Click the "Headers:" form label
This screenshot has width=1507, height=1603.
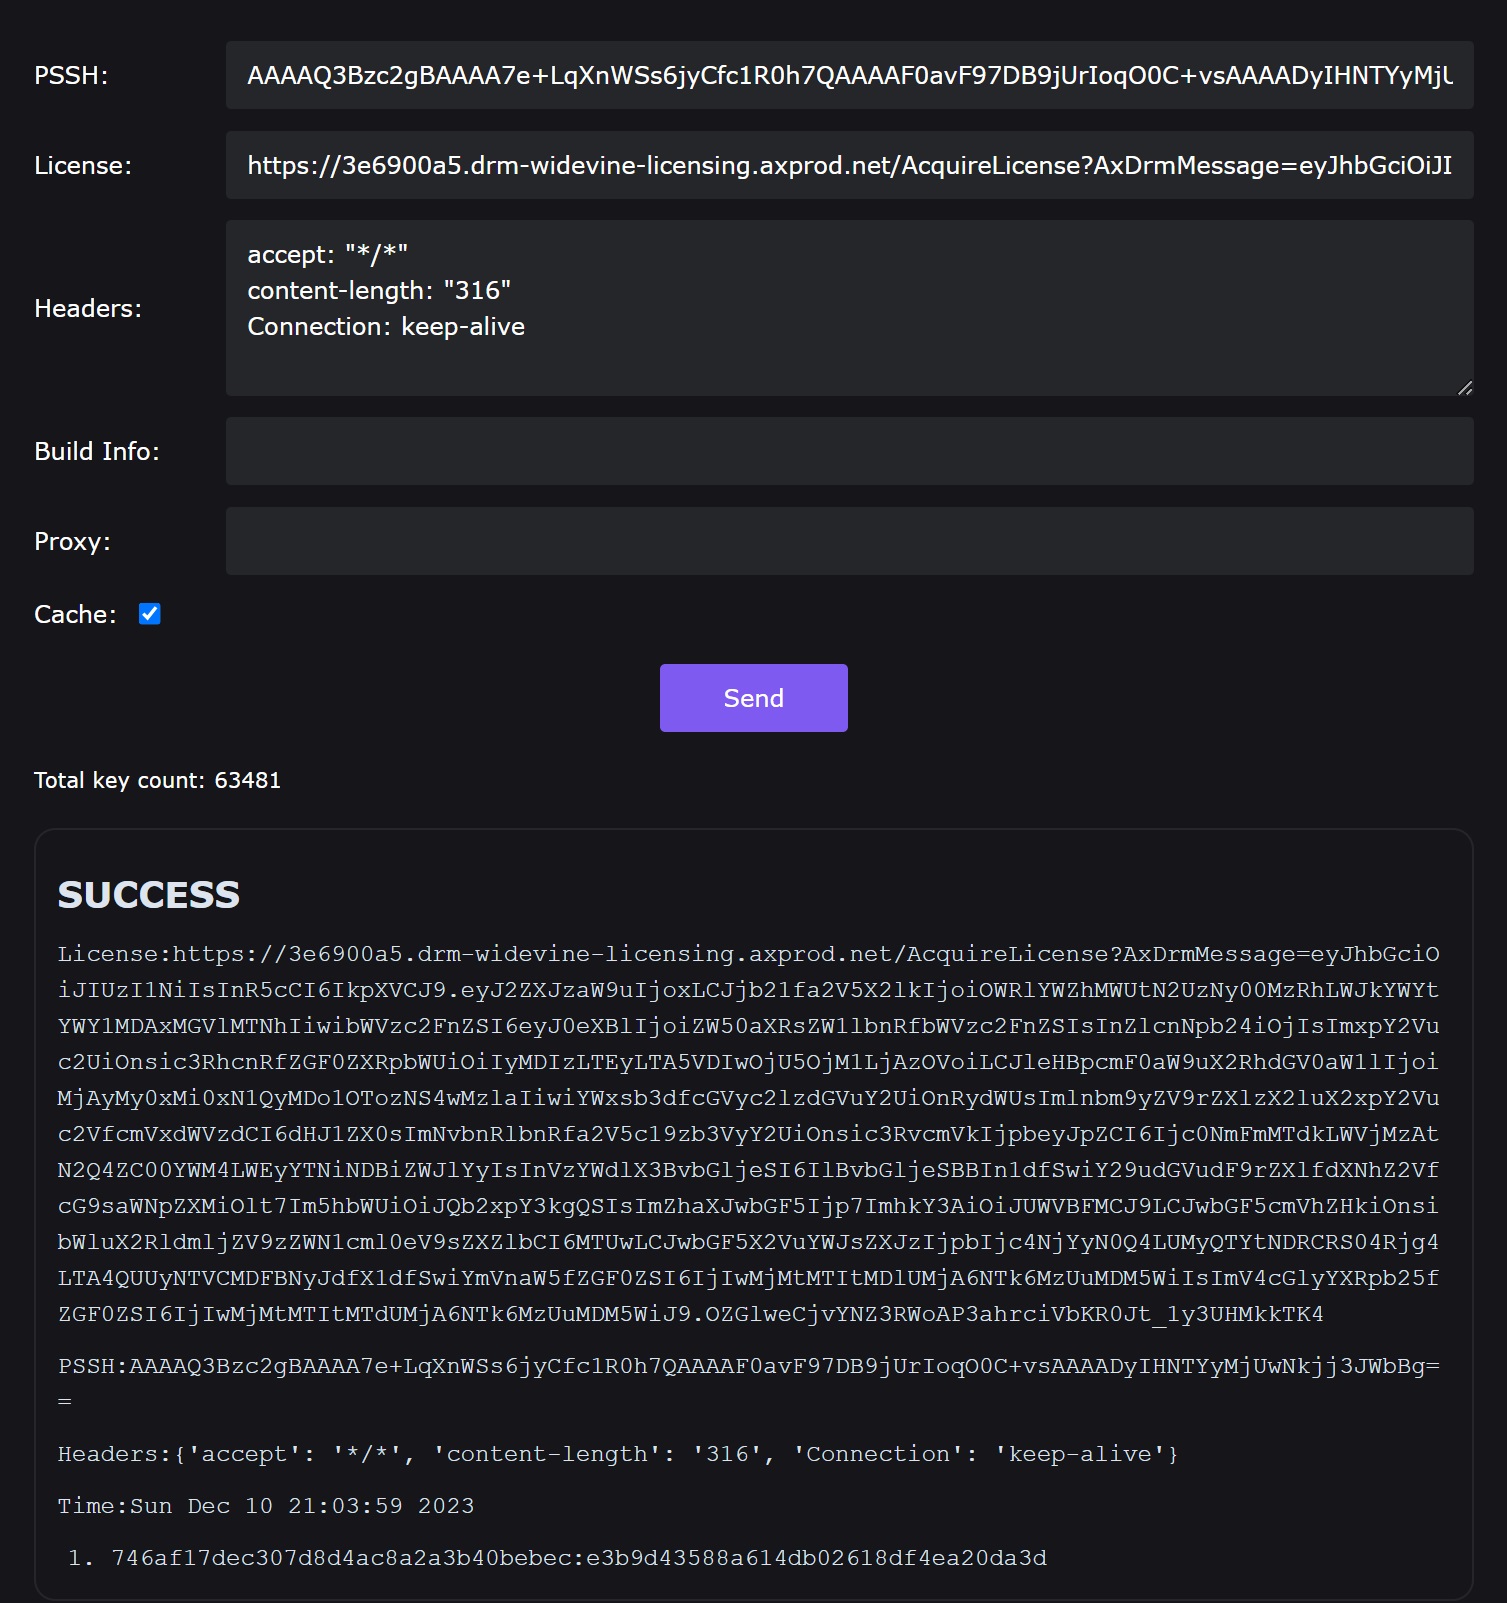(x=88, y=308)
